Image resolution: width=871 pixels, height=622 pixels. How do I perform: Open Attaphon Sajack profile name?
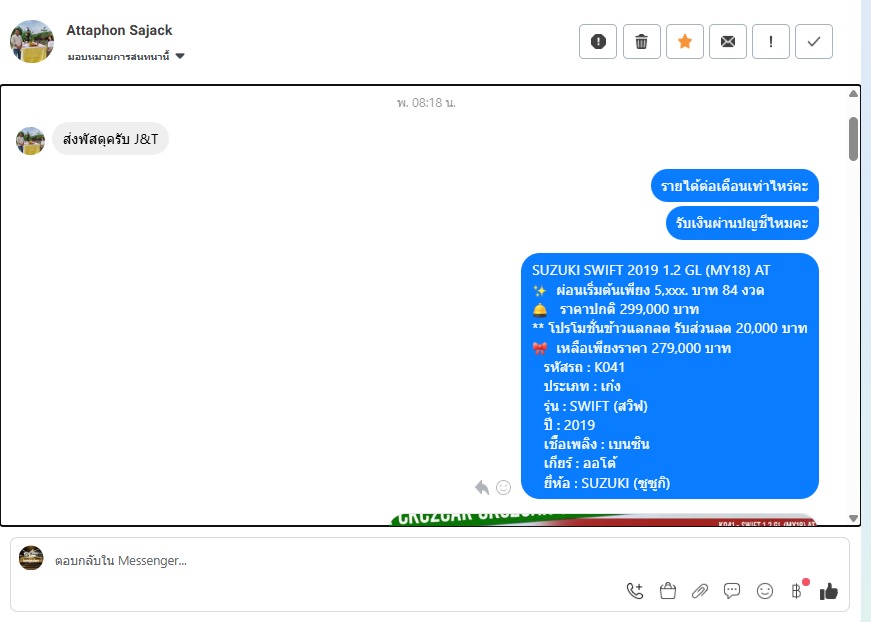click(x=119, y=31)
